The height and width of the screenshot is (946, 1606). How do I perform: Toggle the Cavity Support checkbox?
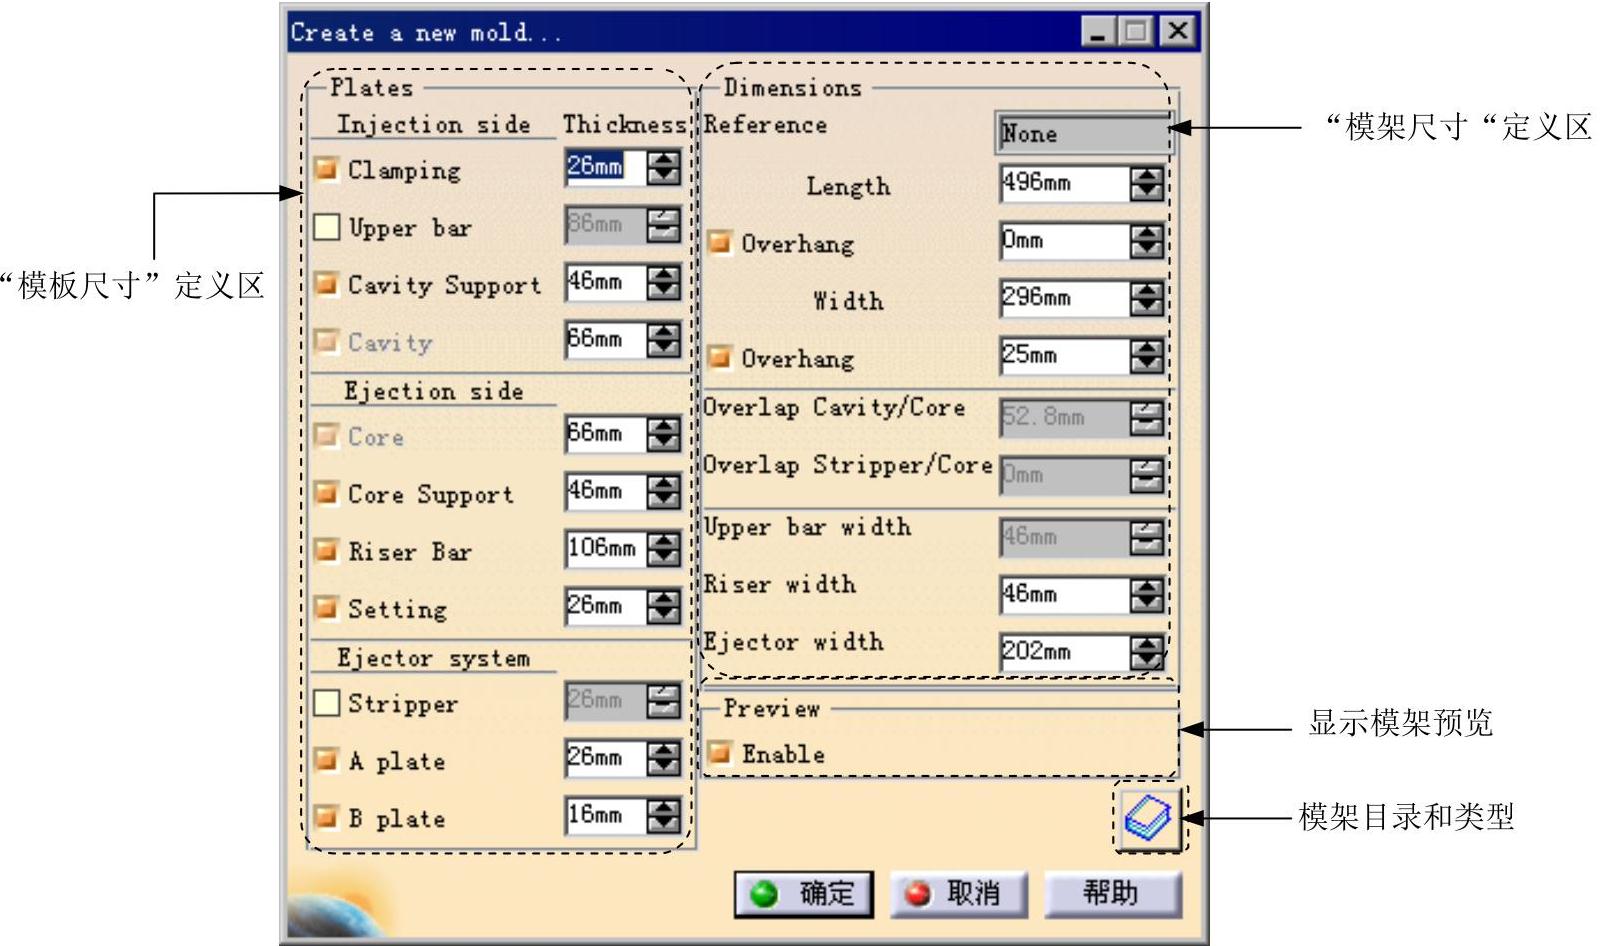tap(326, 284)
